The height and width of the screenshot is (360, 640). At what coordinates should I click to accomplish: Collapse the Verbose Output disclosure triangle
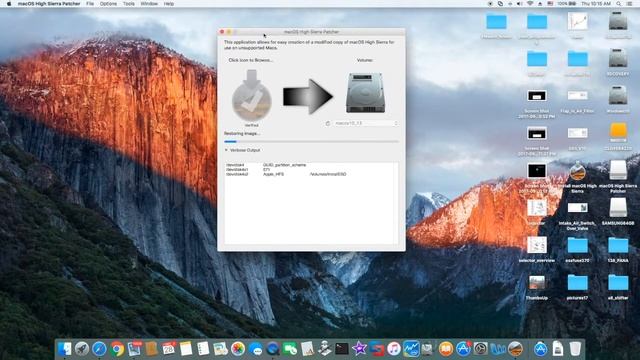click(226, 150)
